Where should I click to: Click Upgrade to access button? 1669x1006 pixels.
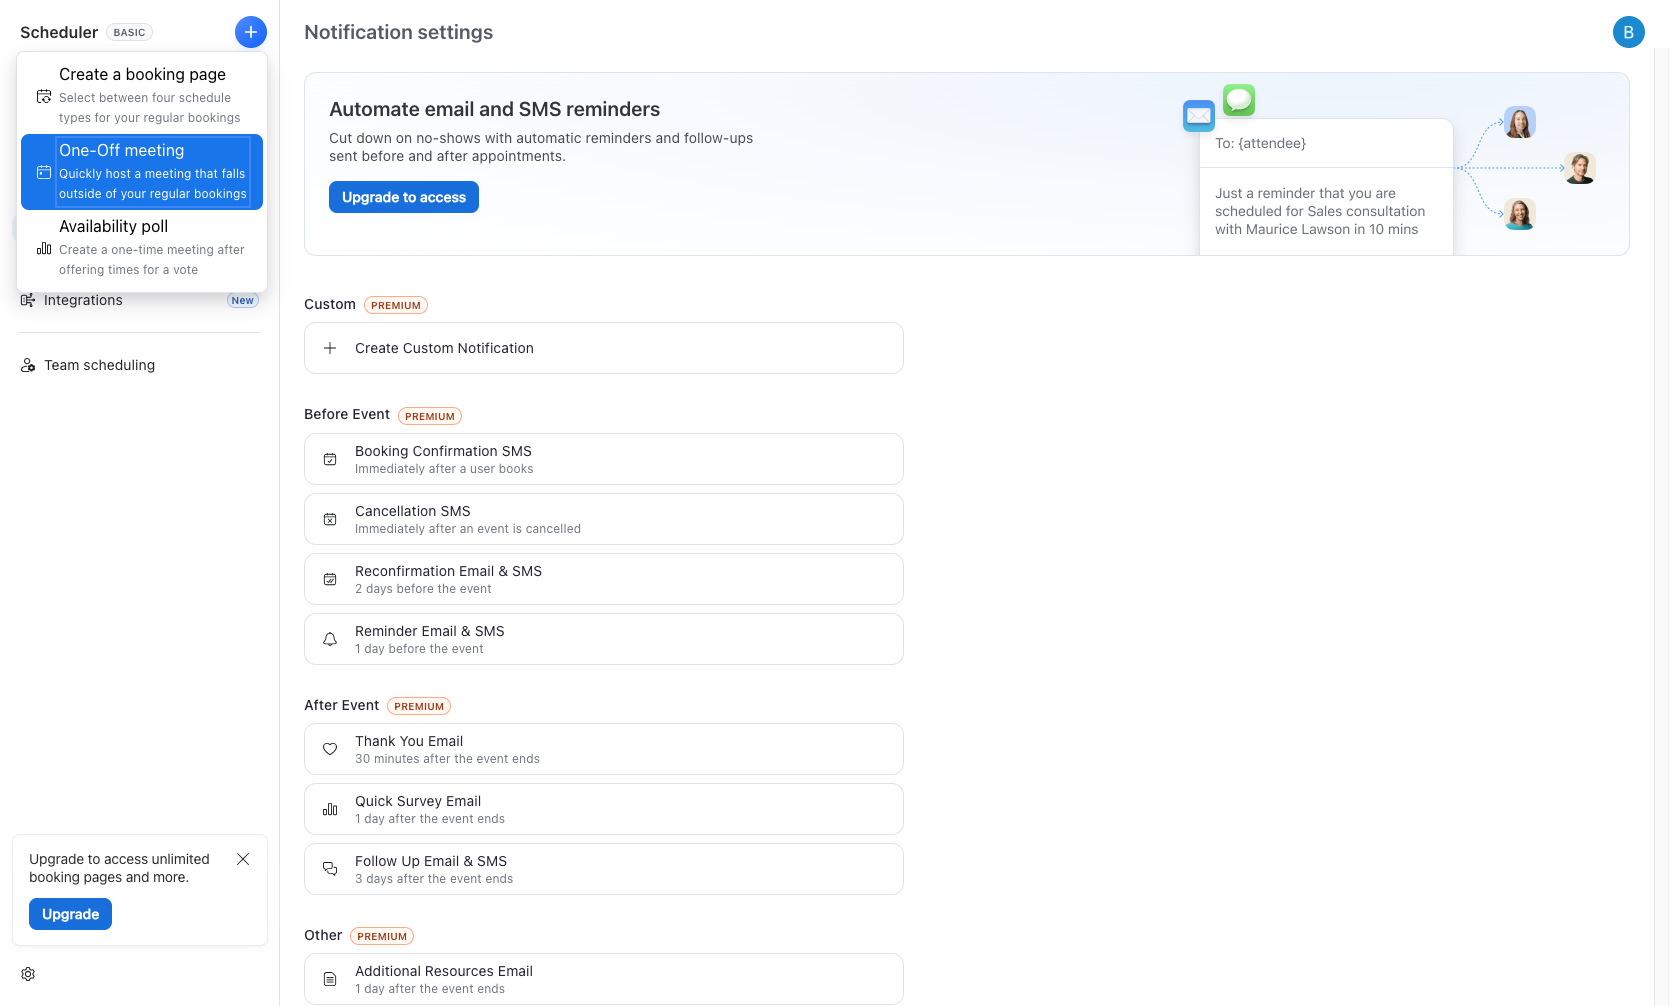point(404,197)
